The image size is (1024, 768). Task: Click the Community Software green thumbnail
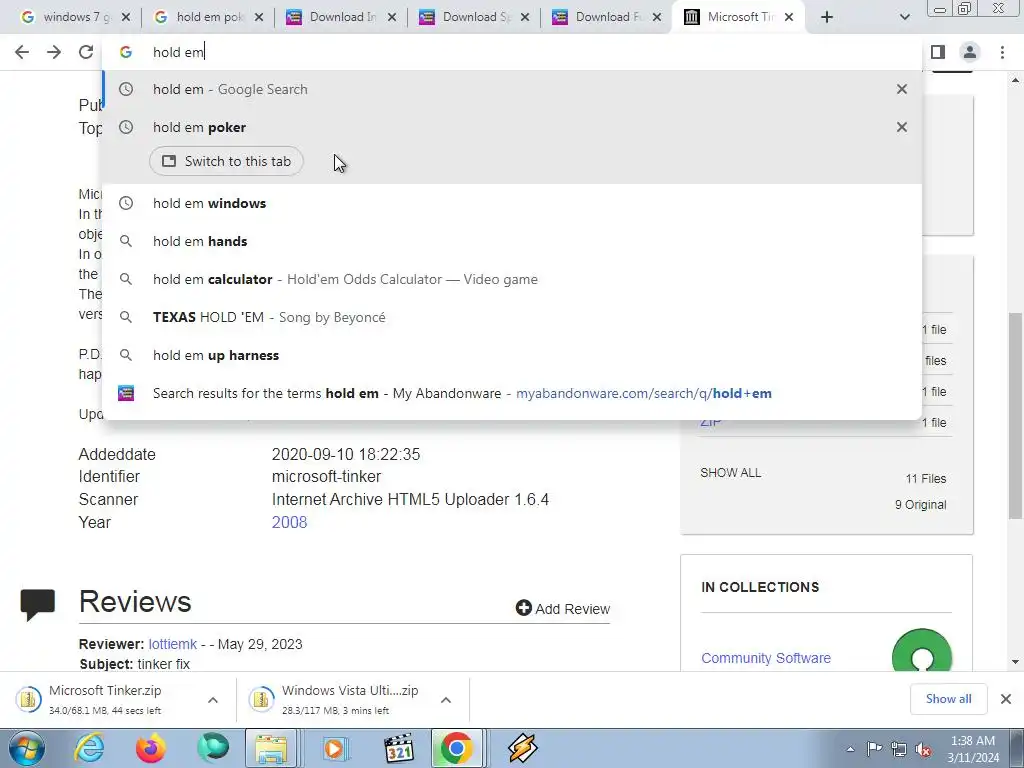point(921,651)
